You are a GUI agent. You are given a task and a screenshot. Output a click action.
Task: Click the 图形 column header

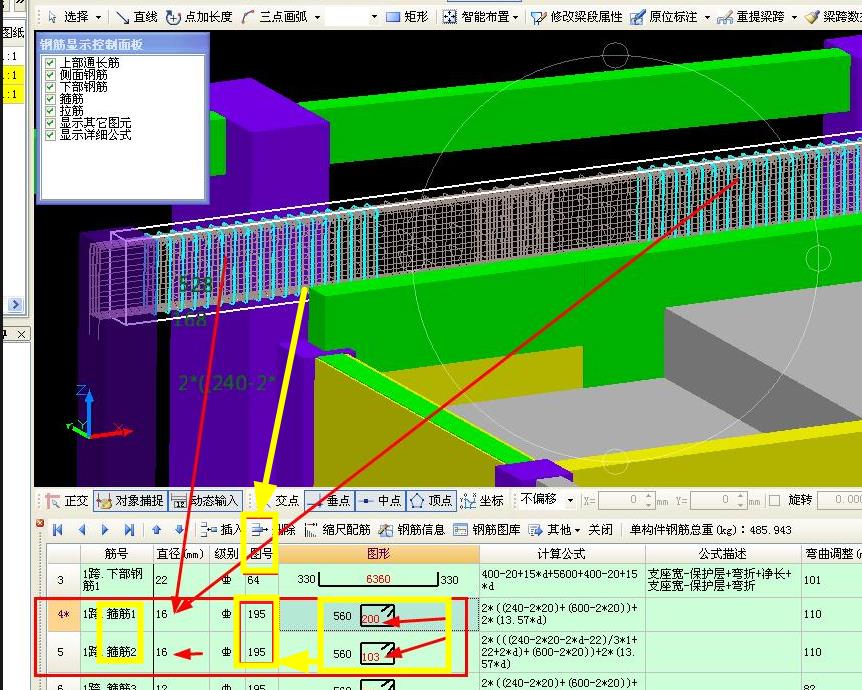[x=379, y=554]
